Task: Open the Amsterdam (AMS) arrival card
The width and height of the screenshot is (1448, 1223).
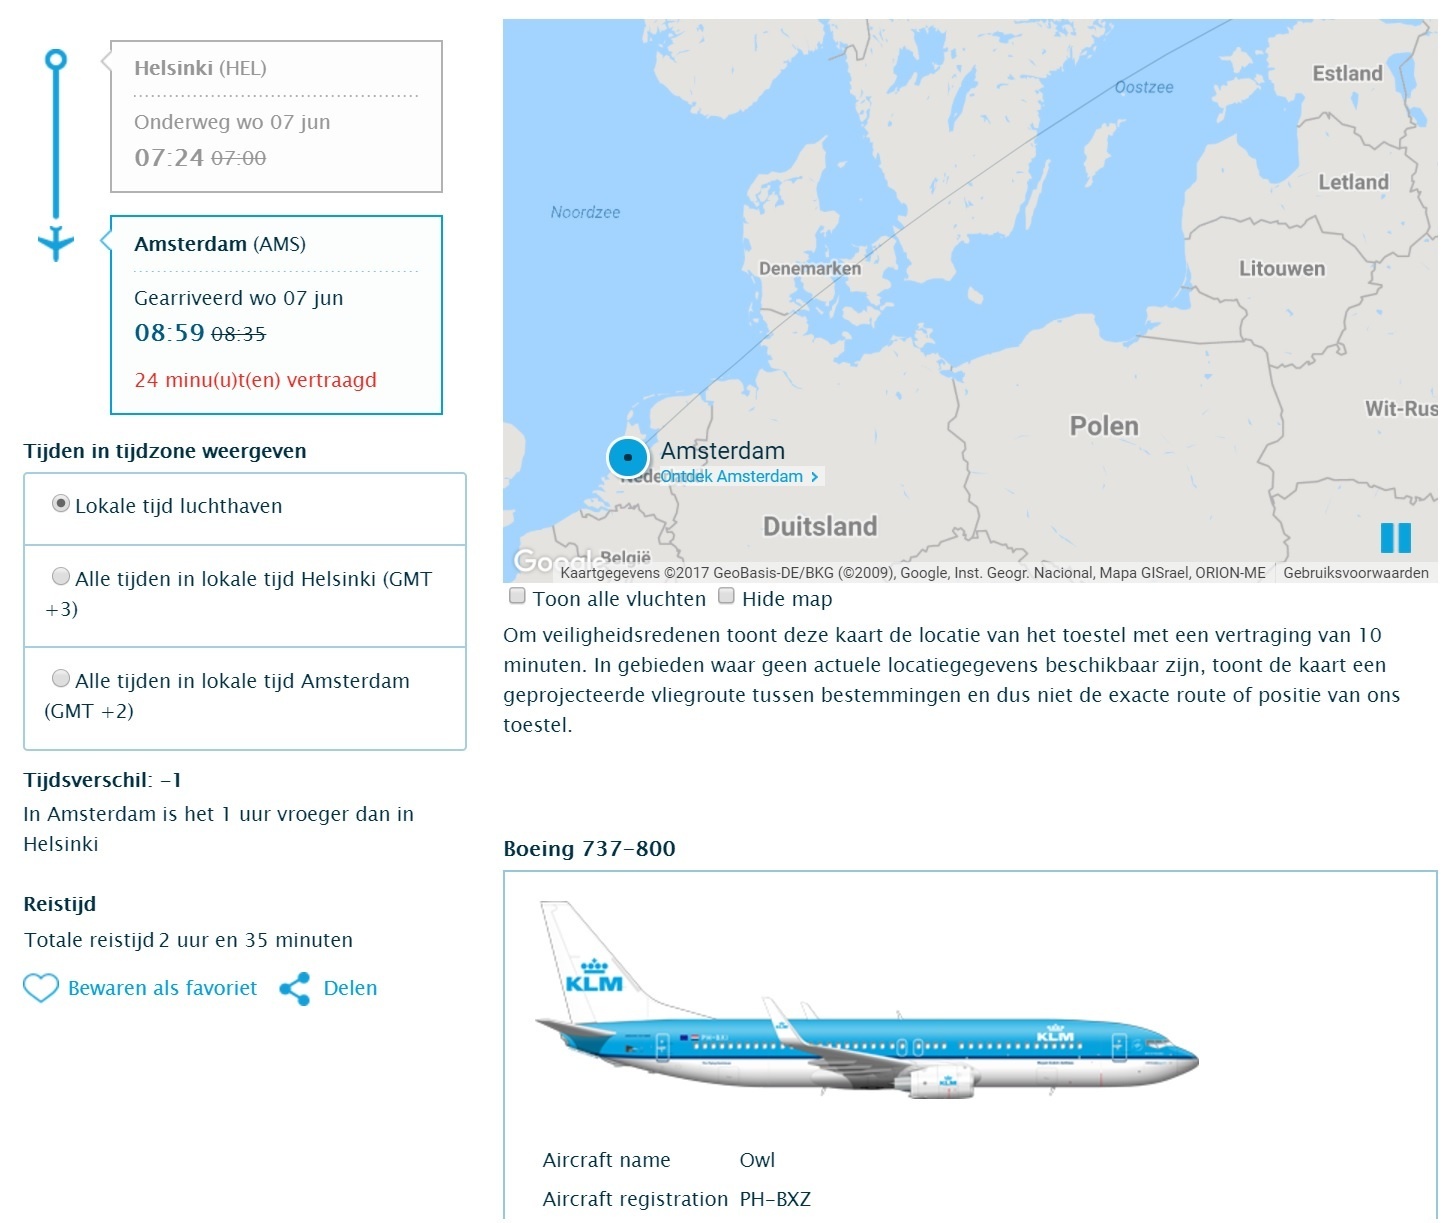Action: pyautogui.click(x=276, y=315)
